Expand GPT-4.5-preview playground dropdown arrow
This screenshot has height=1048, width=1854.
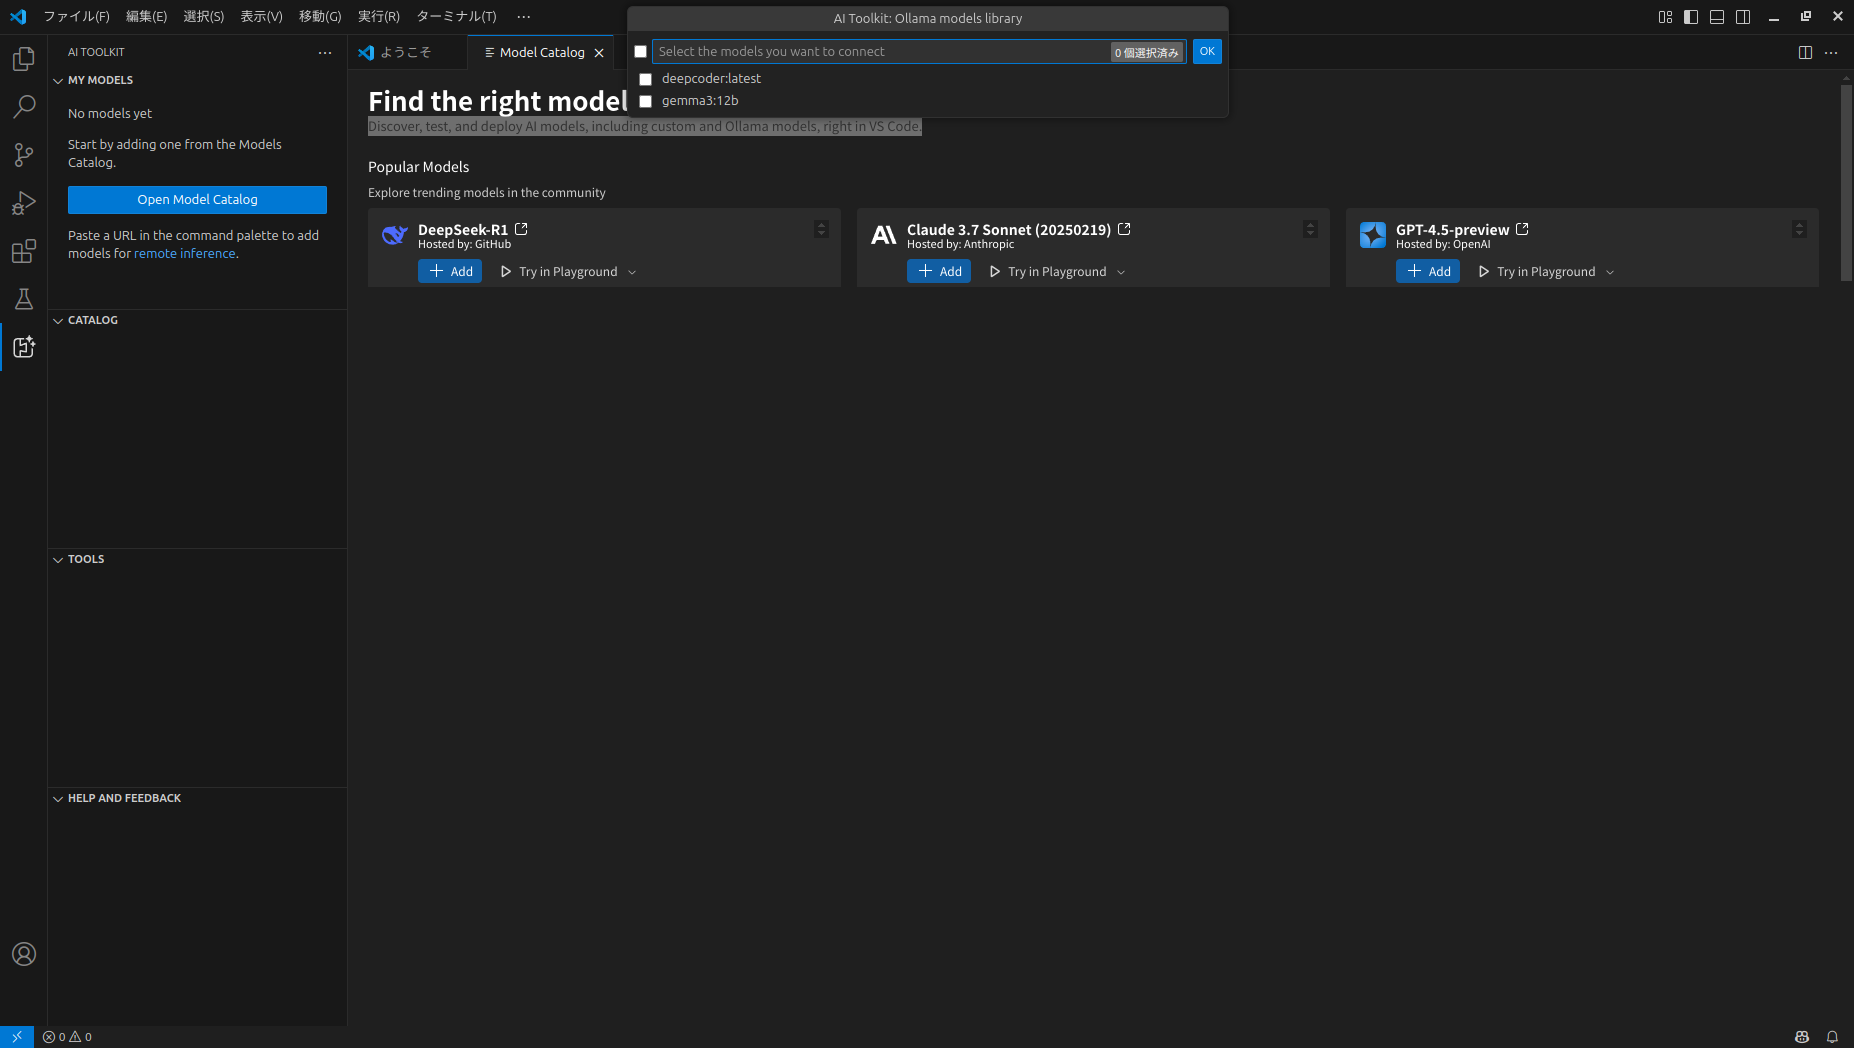coord(1610,272)
